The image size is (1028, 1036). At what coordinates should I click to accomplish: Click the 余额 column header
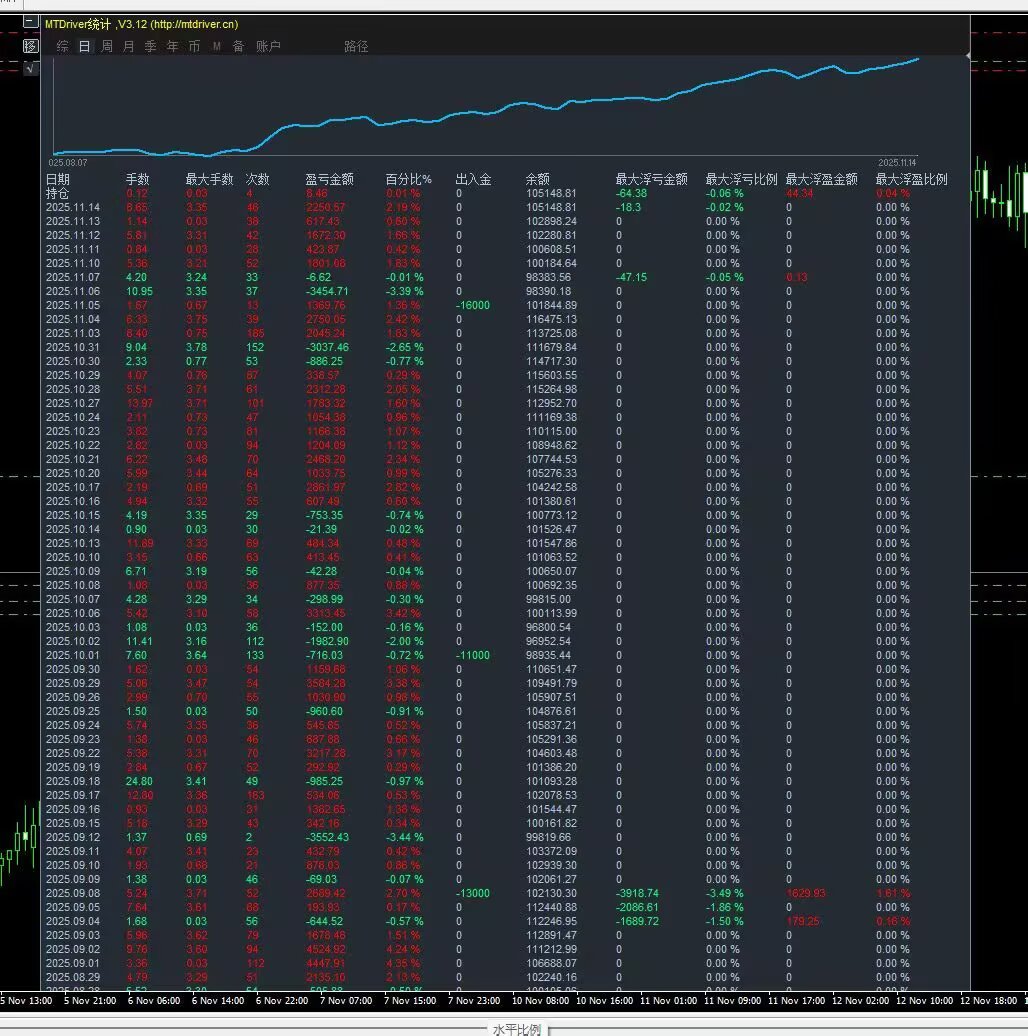coord(538,179)
